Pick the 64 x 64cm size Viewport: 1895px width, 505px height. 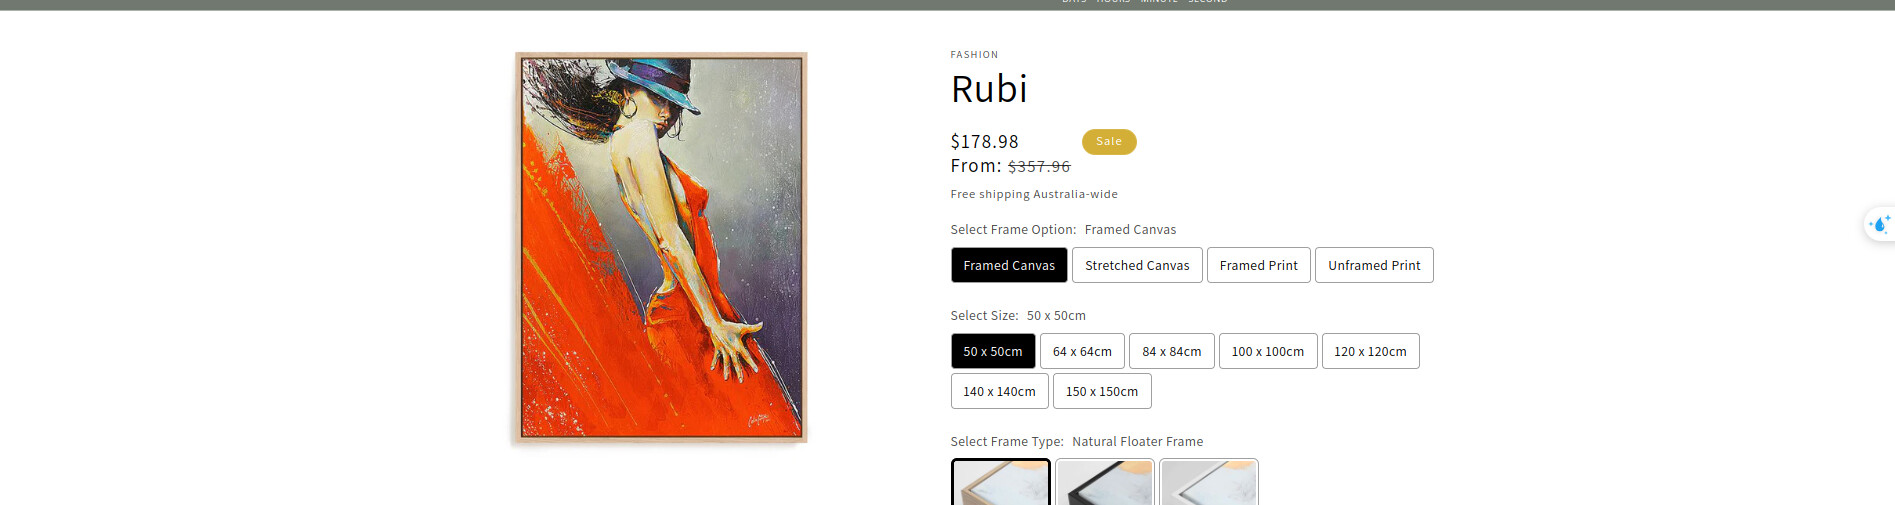coord(1082,351)
